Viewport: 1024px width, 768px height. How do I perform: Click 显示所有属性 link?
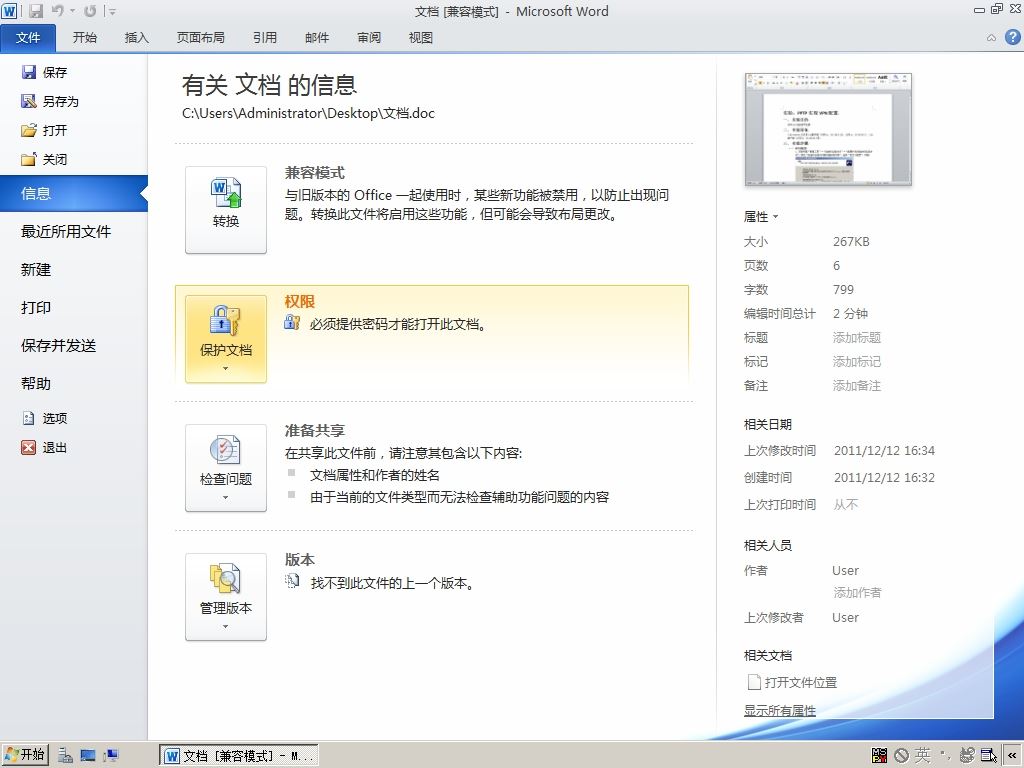point(780,711)
